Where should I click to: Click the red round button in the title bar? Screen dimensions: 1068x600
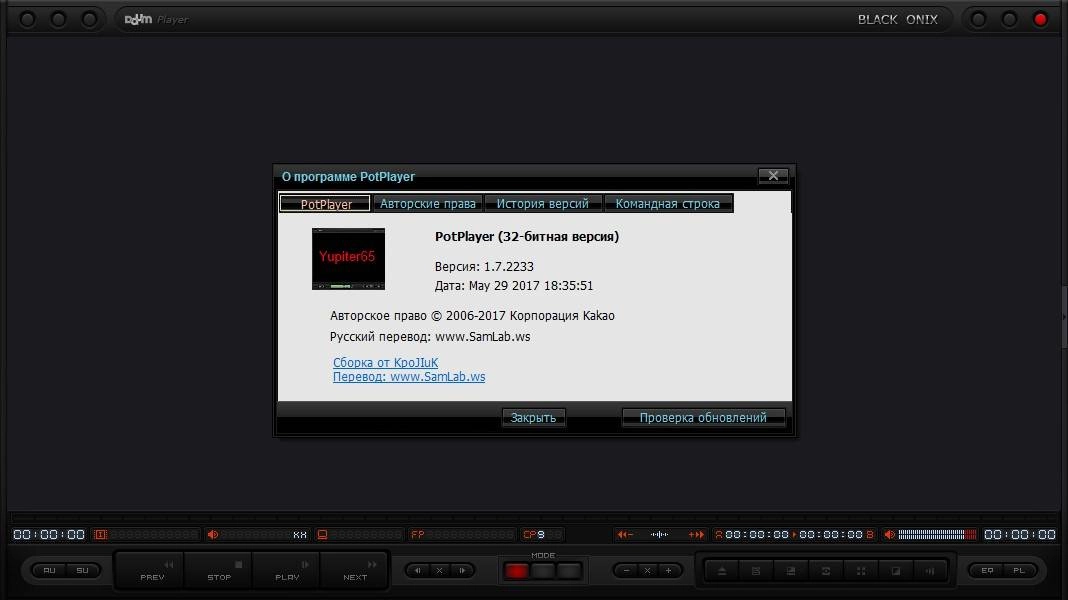pyautogui.click(x=1040, y=20)
